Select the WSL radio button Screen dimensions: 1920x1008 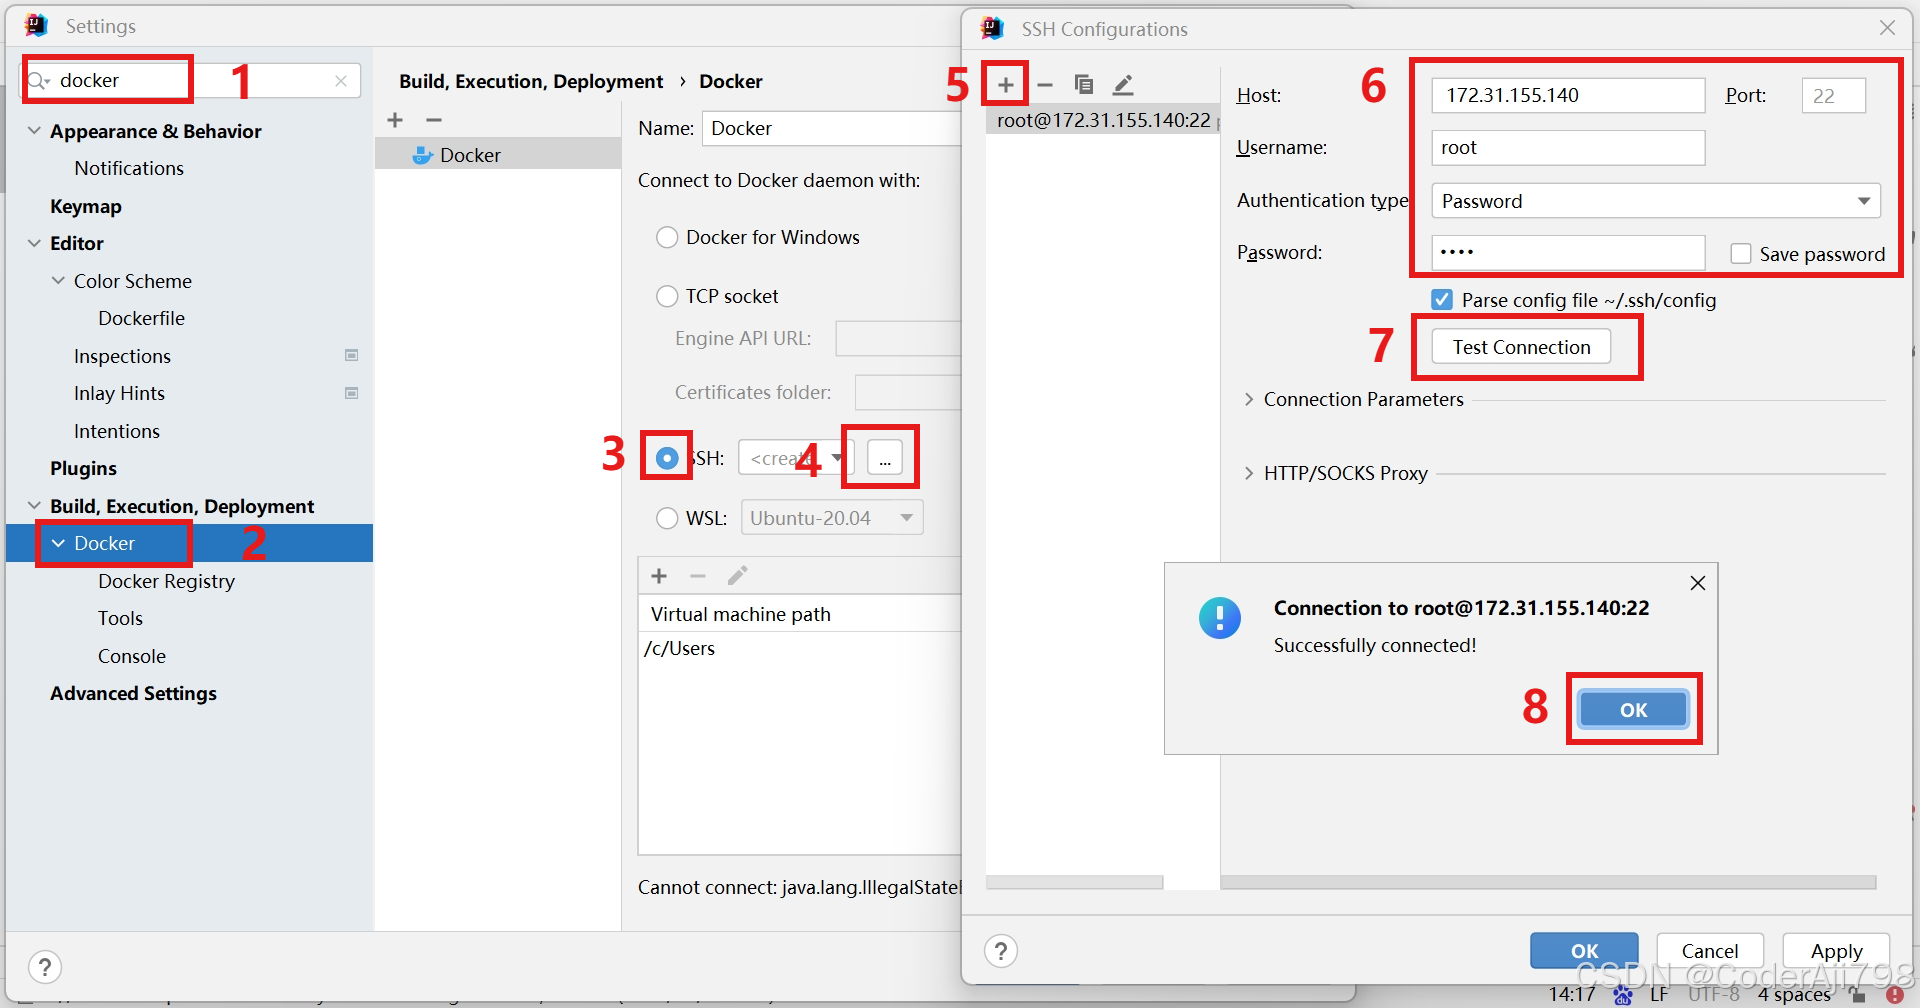[667, 518]
